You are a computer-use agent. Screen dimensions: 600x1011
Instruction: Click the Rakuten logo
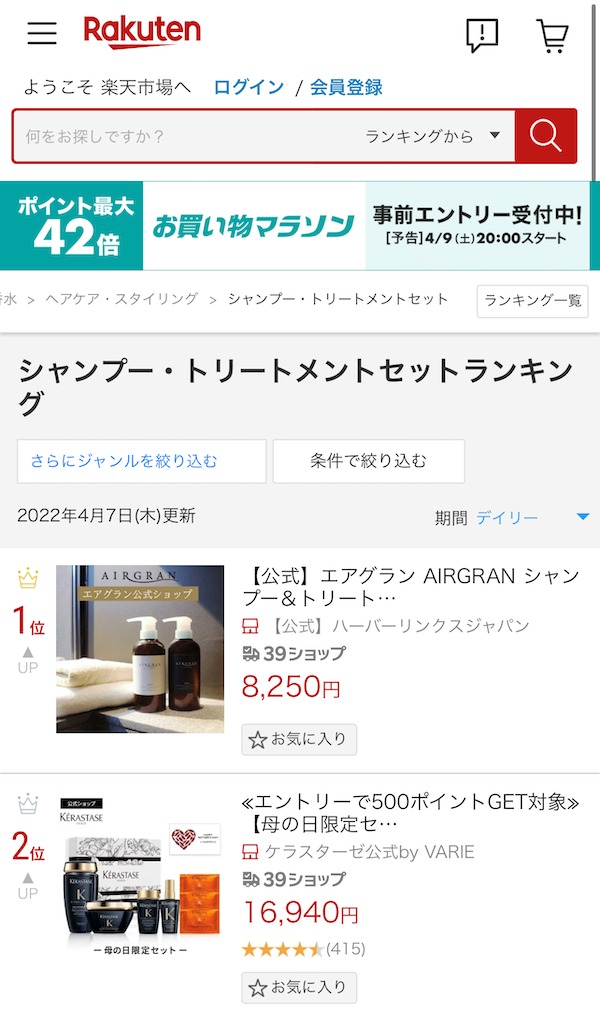[x=142, y=32]
